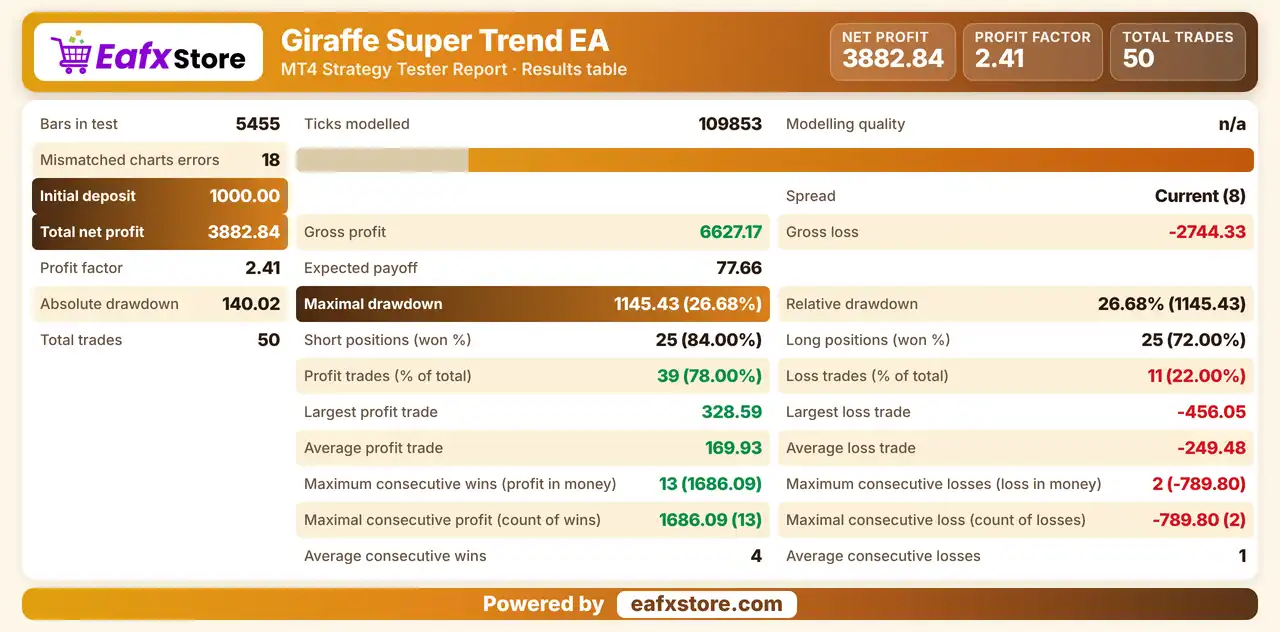Select Maximal consecutive loss value -789.80 (2)

click(x=1199, y=520)
